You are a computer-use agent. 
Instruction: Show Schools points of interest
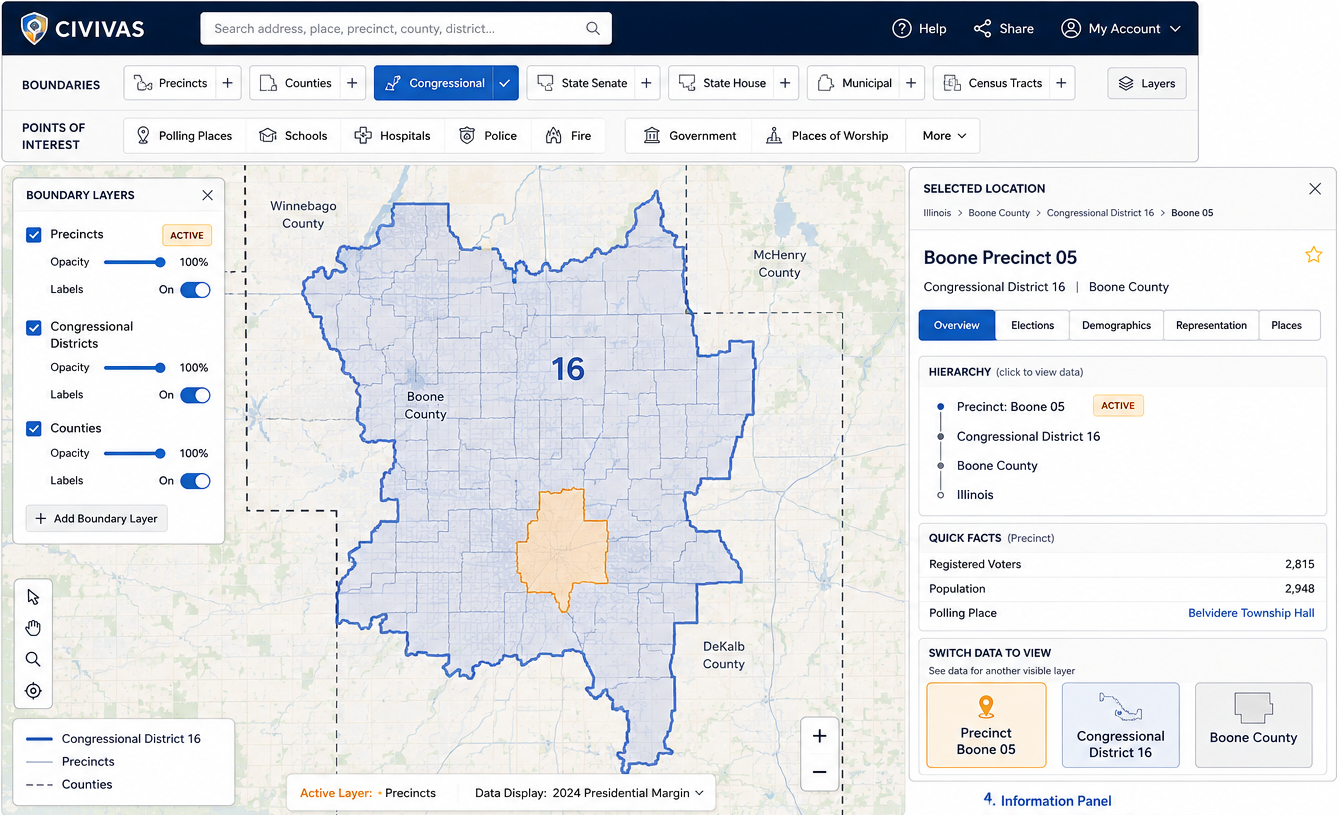click(x=293, y=136)
